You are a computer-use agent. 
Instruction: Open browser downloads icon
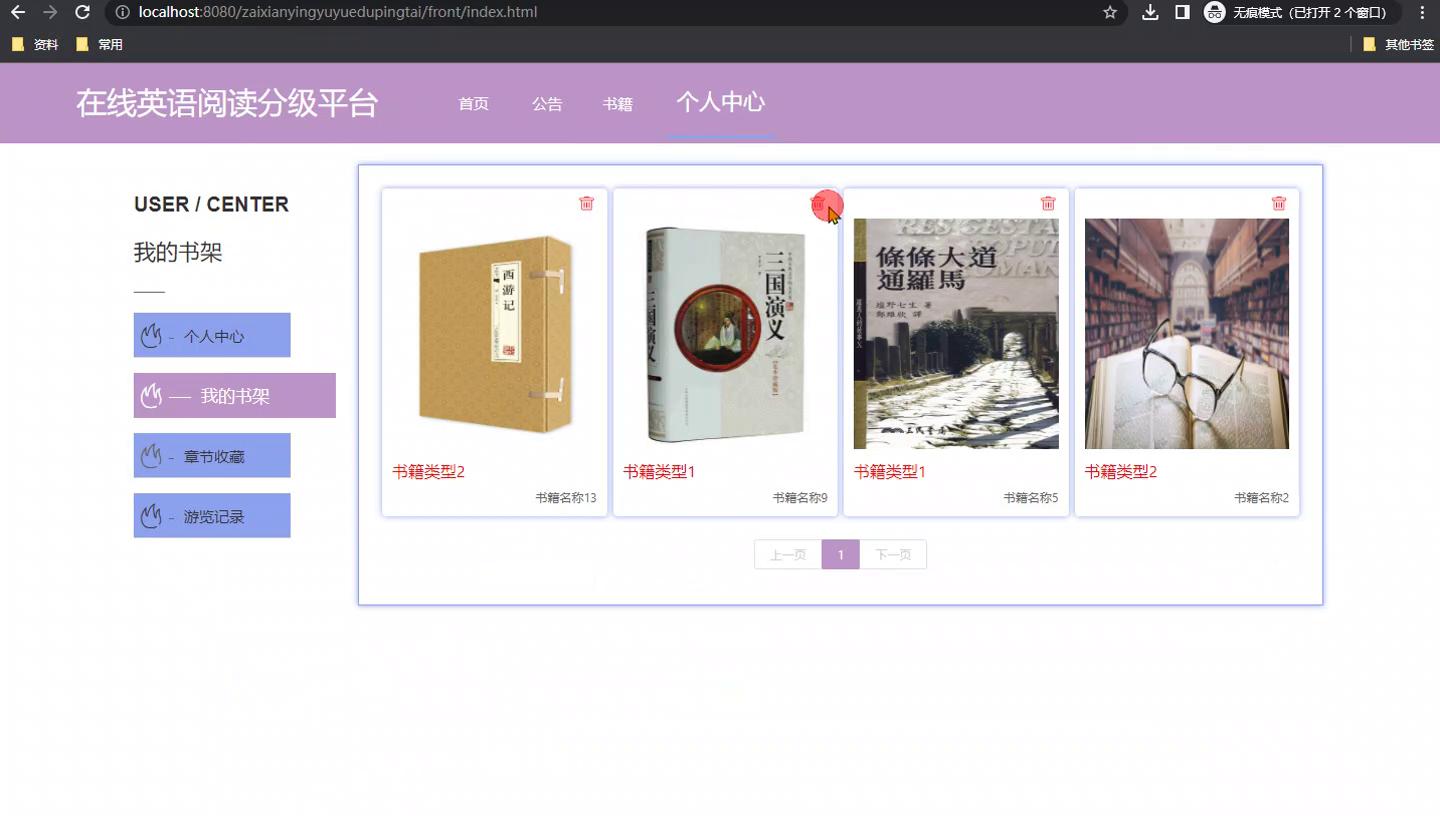(1150, 12)
